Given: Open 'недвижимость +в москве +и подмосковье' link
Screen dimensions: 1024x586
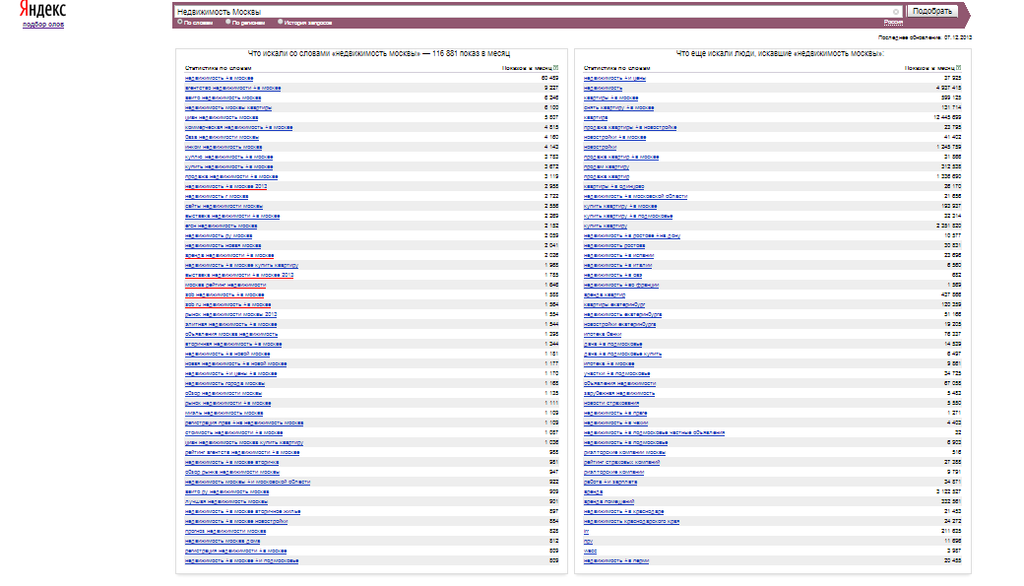Looking at the screenshot, I should coord(242,561).
